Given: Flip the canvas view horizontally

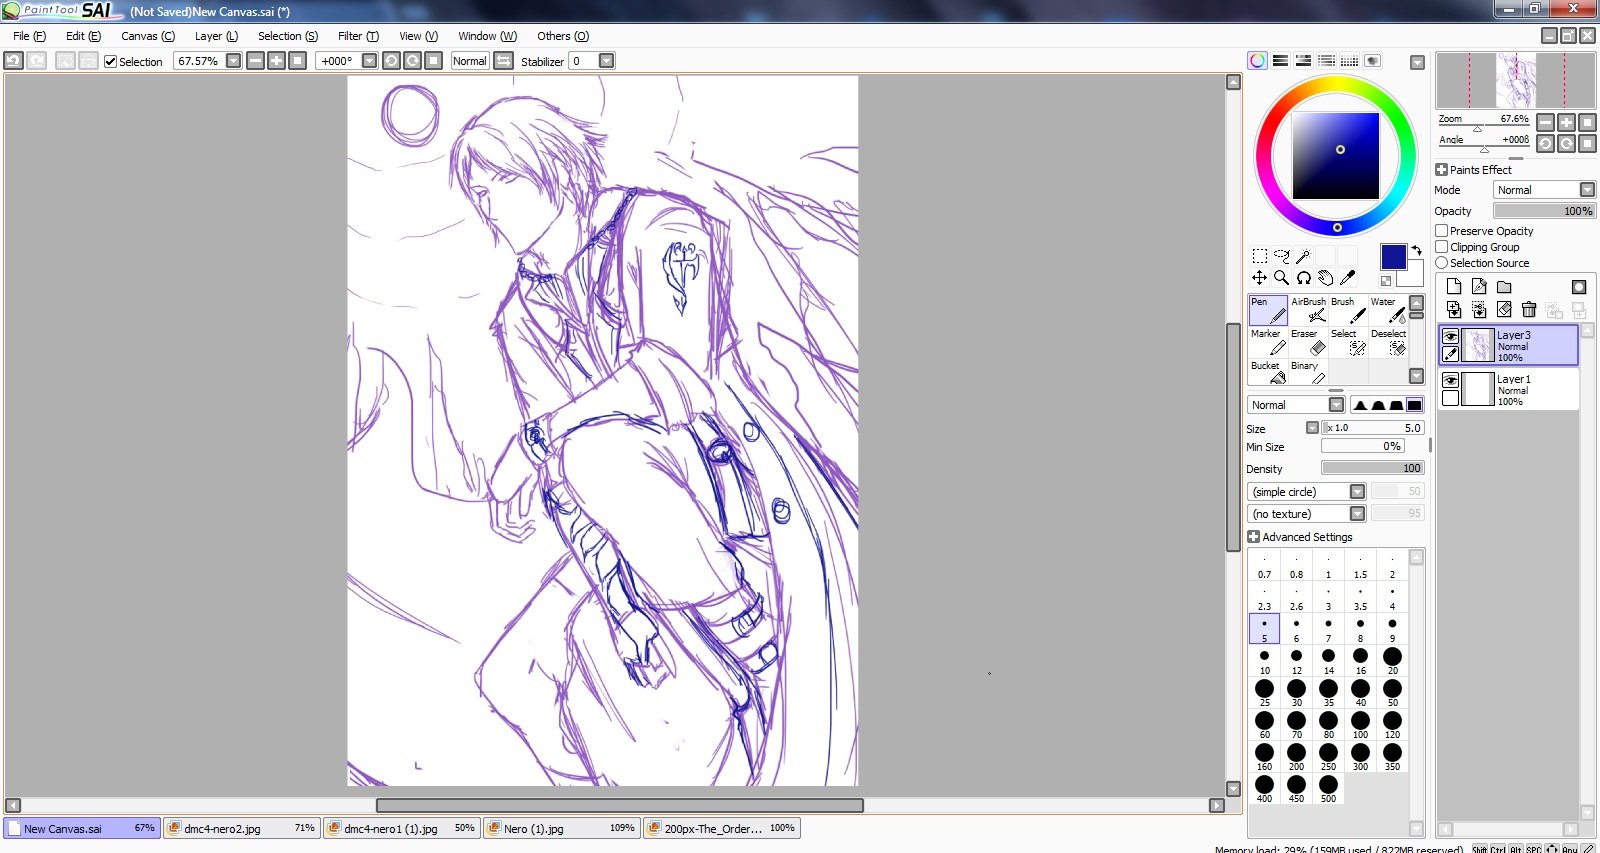Looking at the screenshot, I should point(504,61).
